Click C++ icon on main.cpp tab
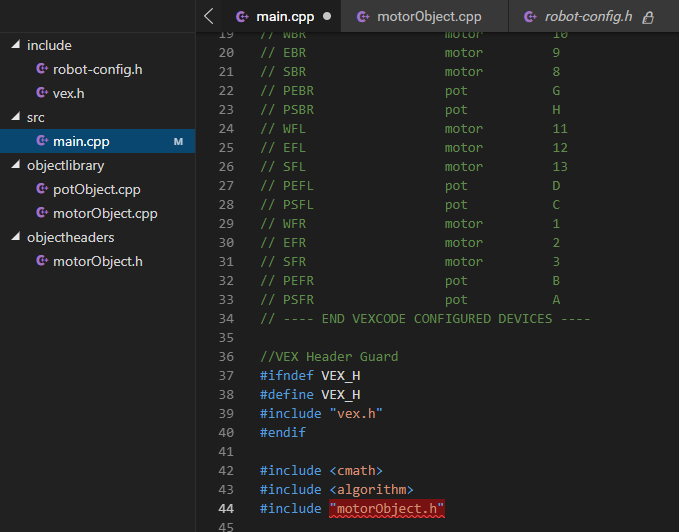 click(242, 16)
